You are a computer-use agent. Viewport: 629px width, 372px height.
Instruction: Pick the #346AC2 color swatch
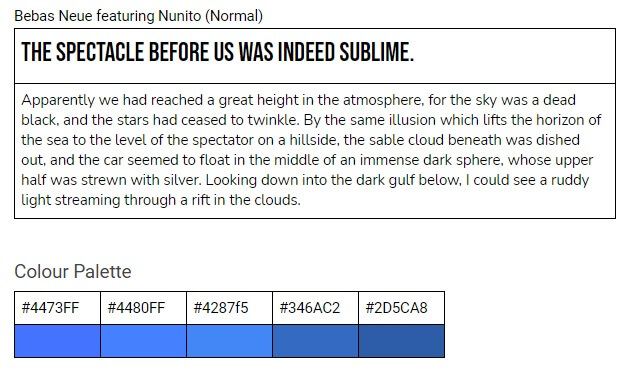[315, 341]
